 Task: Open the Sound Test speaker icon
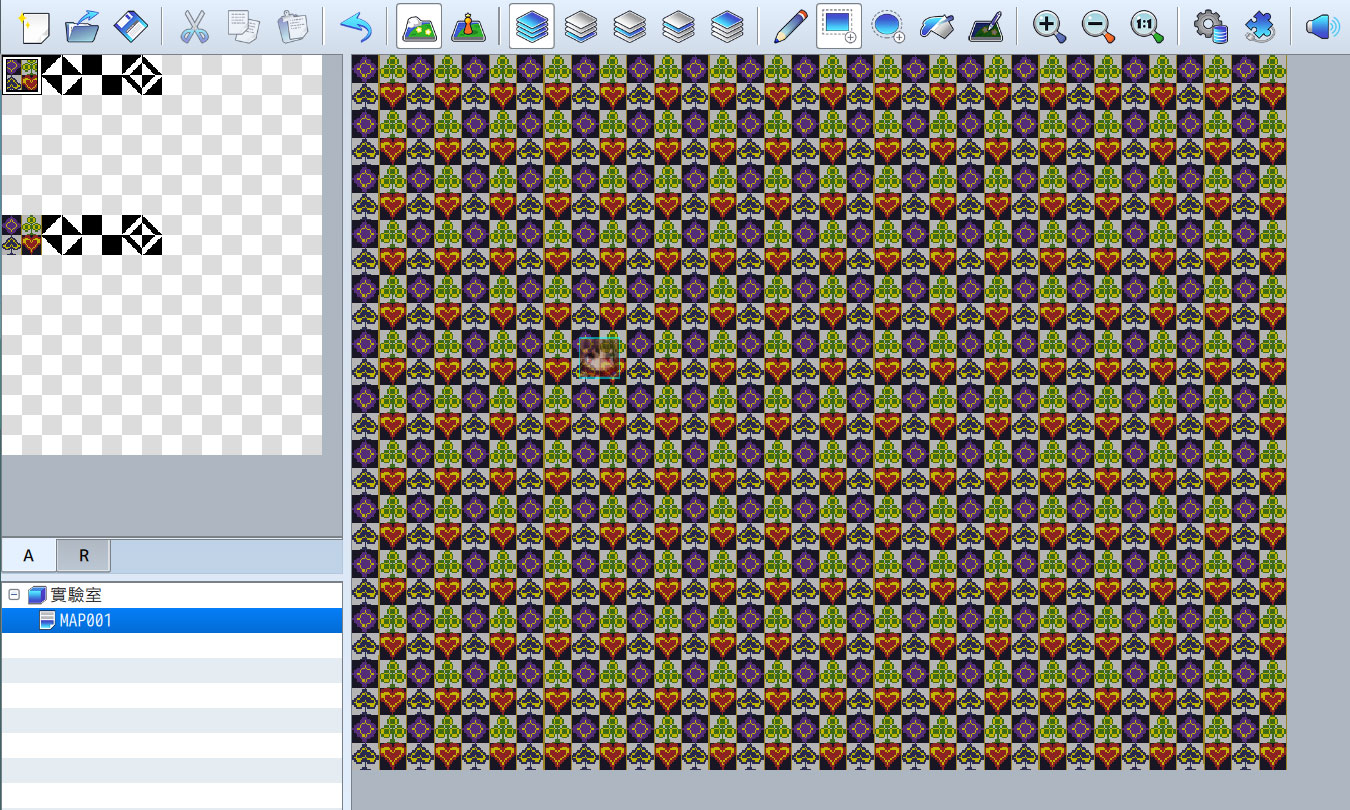pos(1322,27)
